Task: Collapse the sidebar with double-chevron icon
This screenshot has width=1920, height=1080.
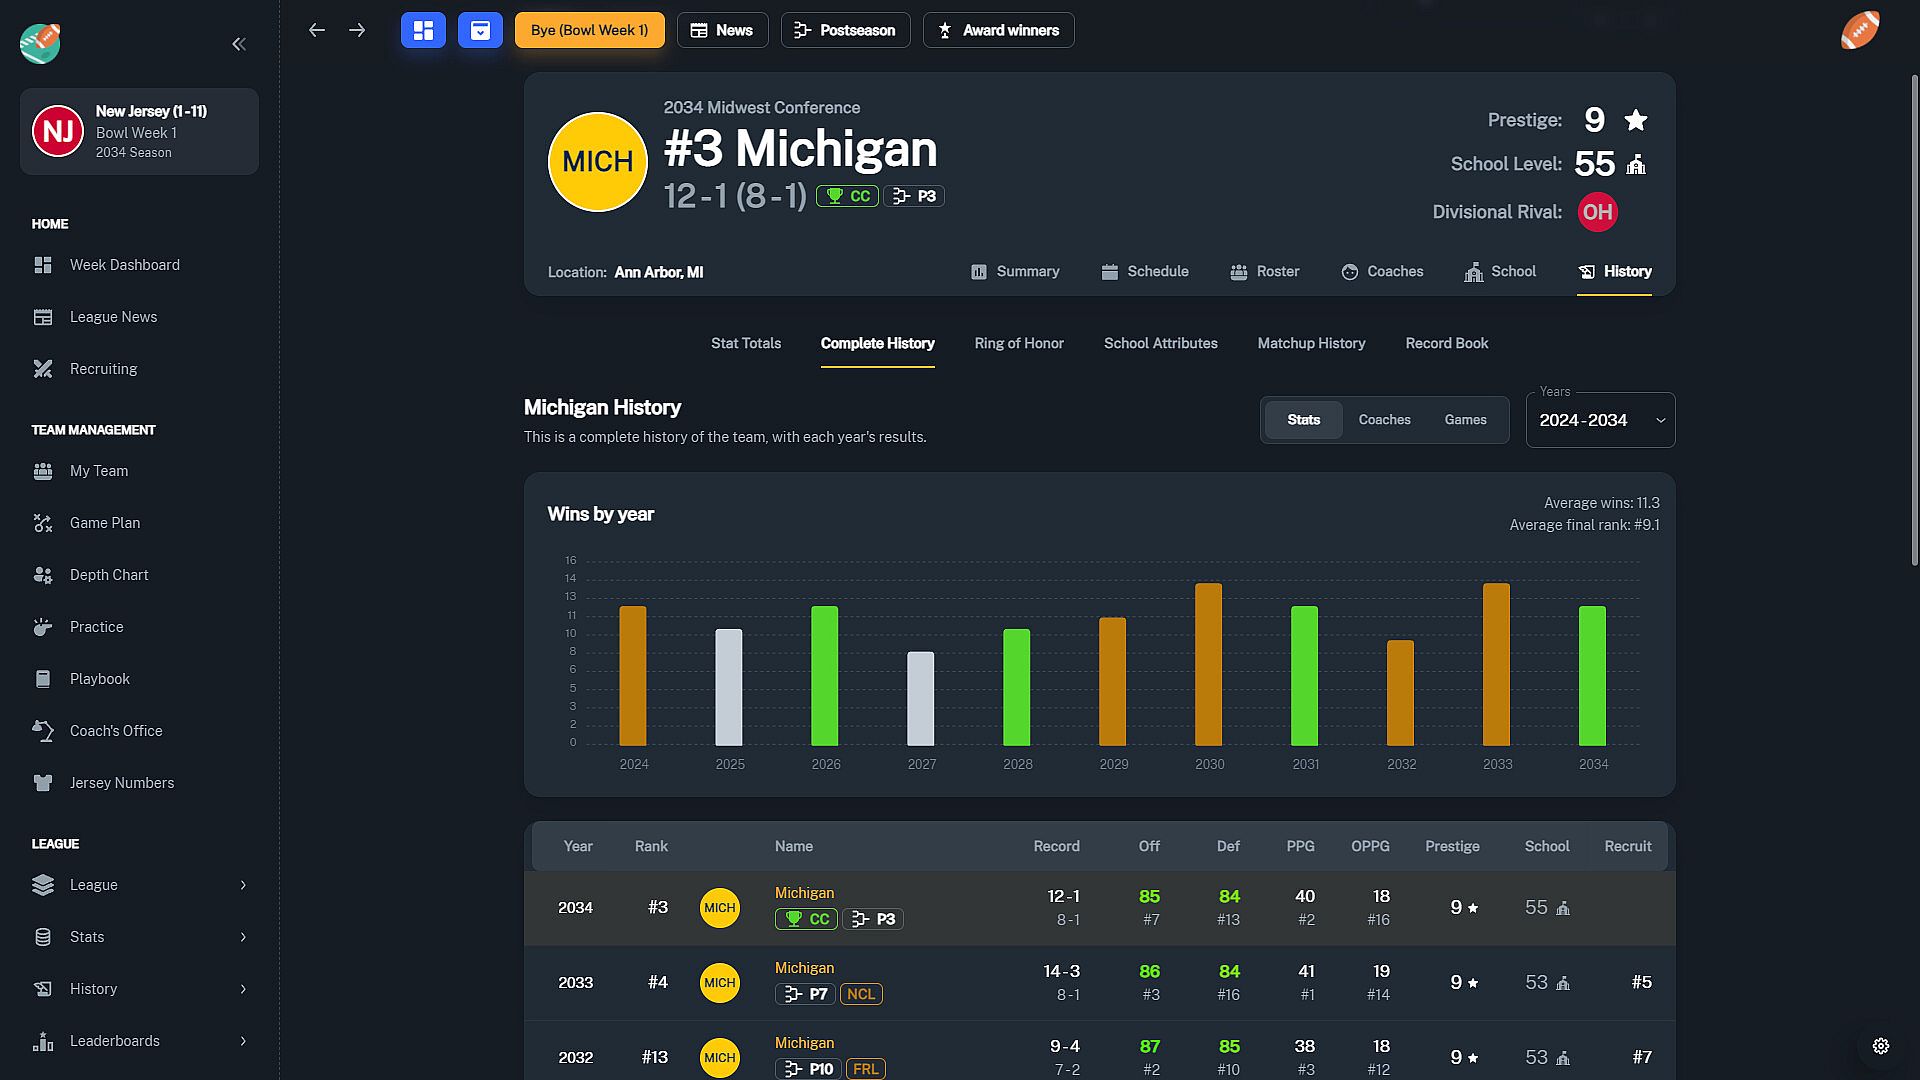Action: pyautogui.click(x=239, y=44)
